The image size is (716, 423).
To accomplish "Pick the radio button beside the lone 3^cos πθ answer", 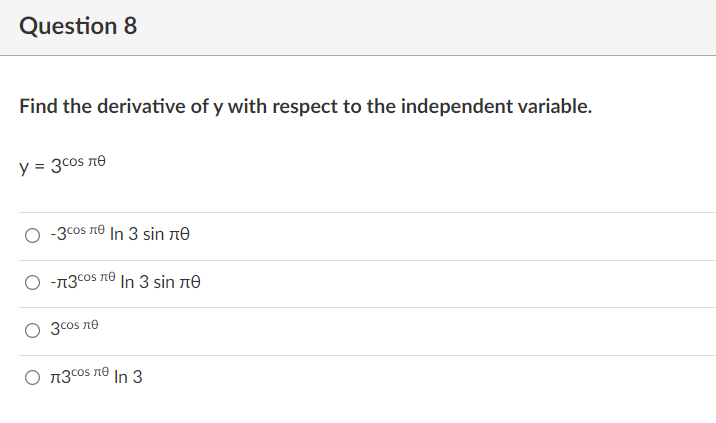I will point(34,331).
